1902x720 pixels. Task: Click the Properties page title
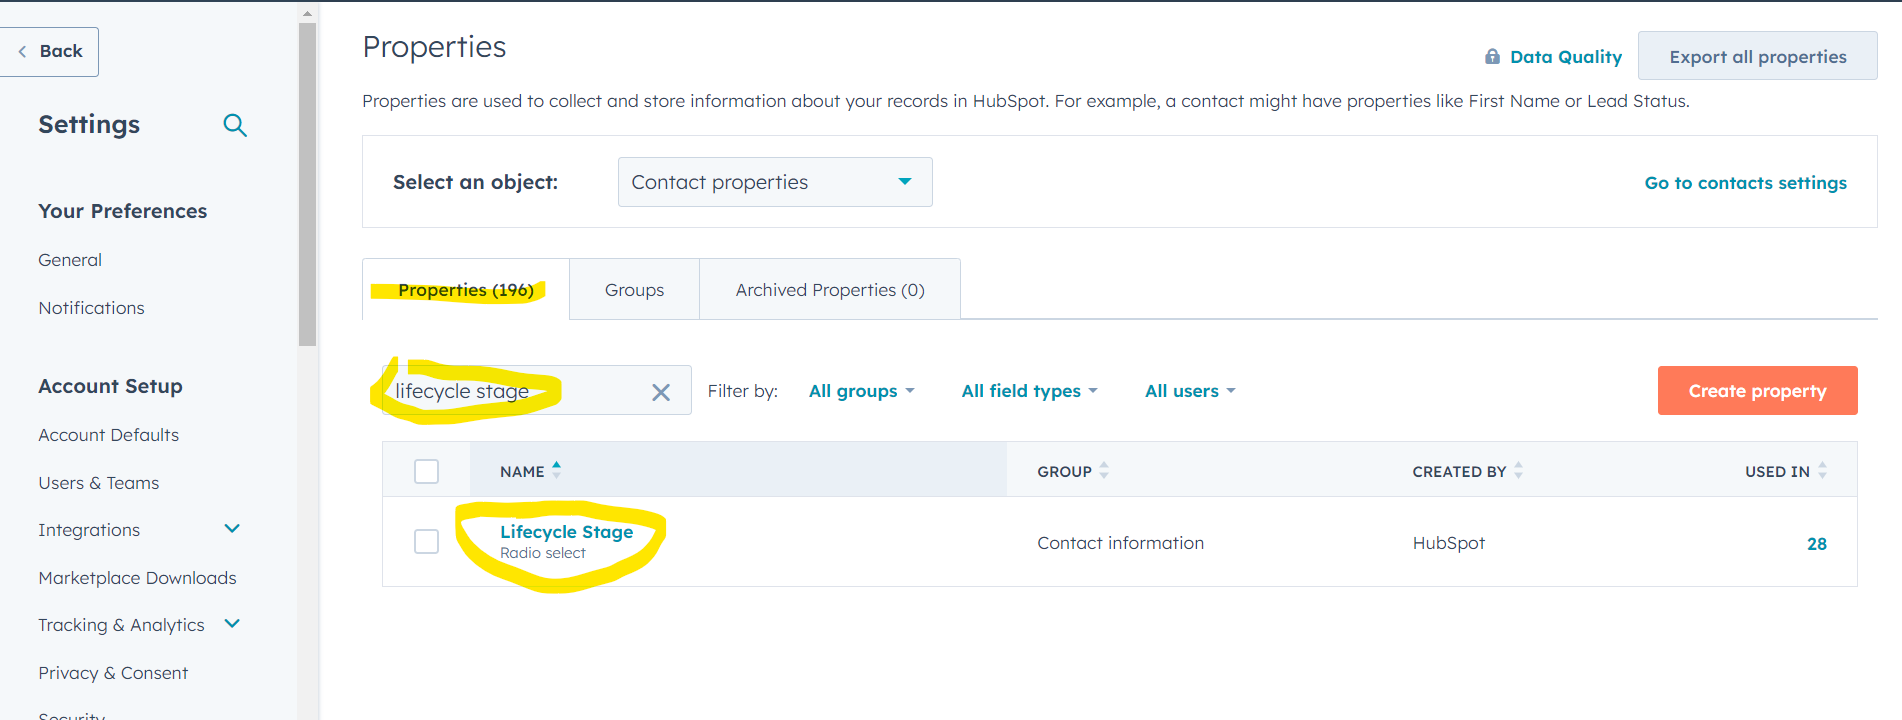[x=434, y=47]
